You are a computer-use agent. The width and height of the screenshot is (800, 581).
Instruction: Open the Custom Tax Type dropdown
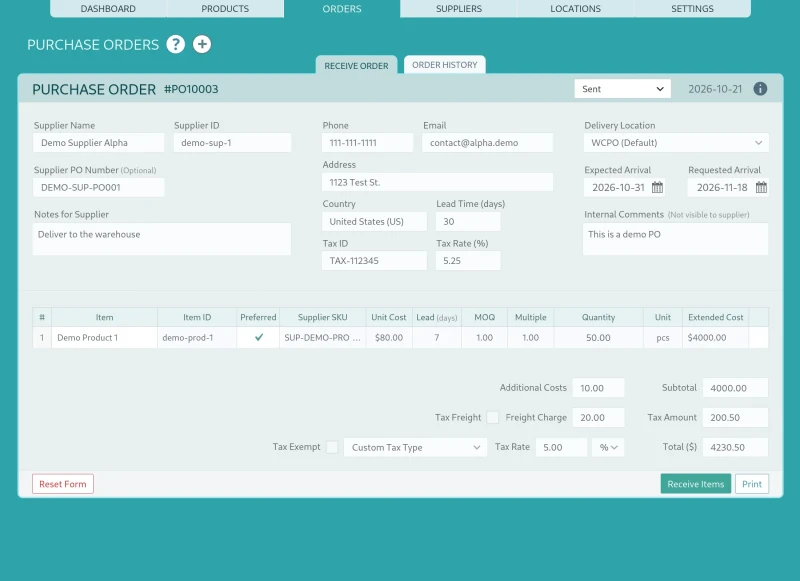pos(415,447)
